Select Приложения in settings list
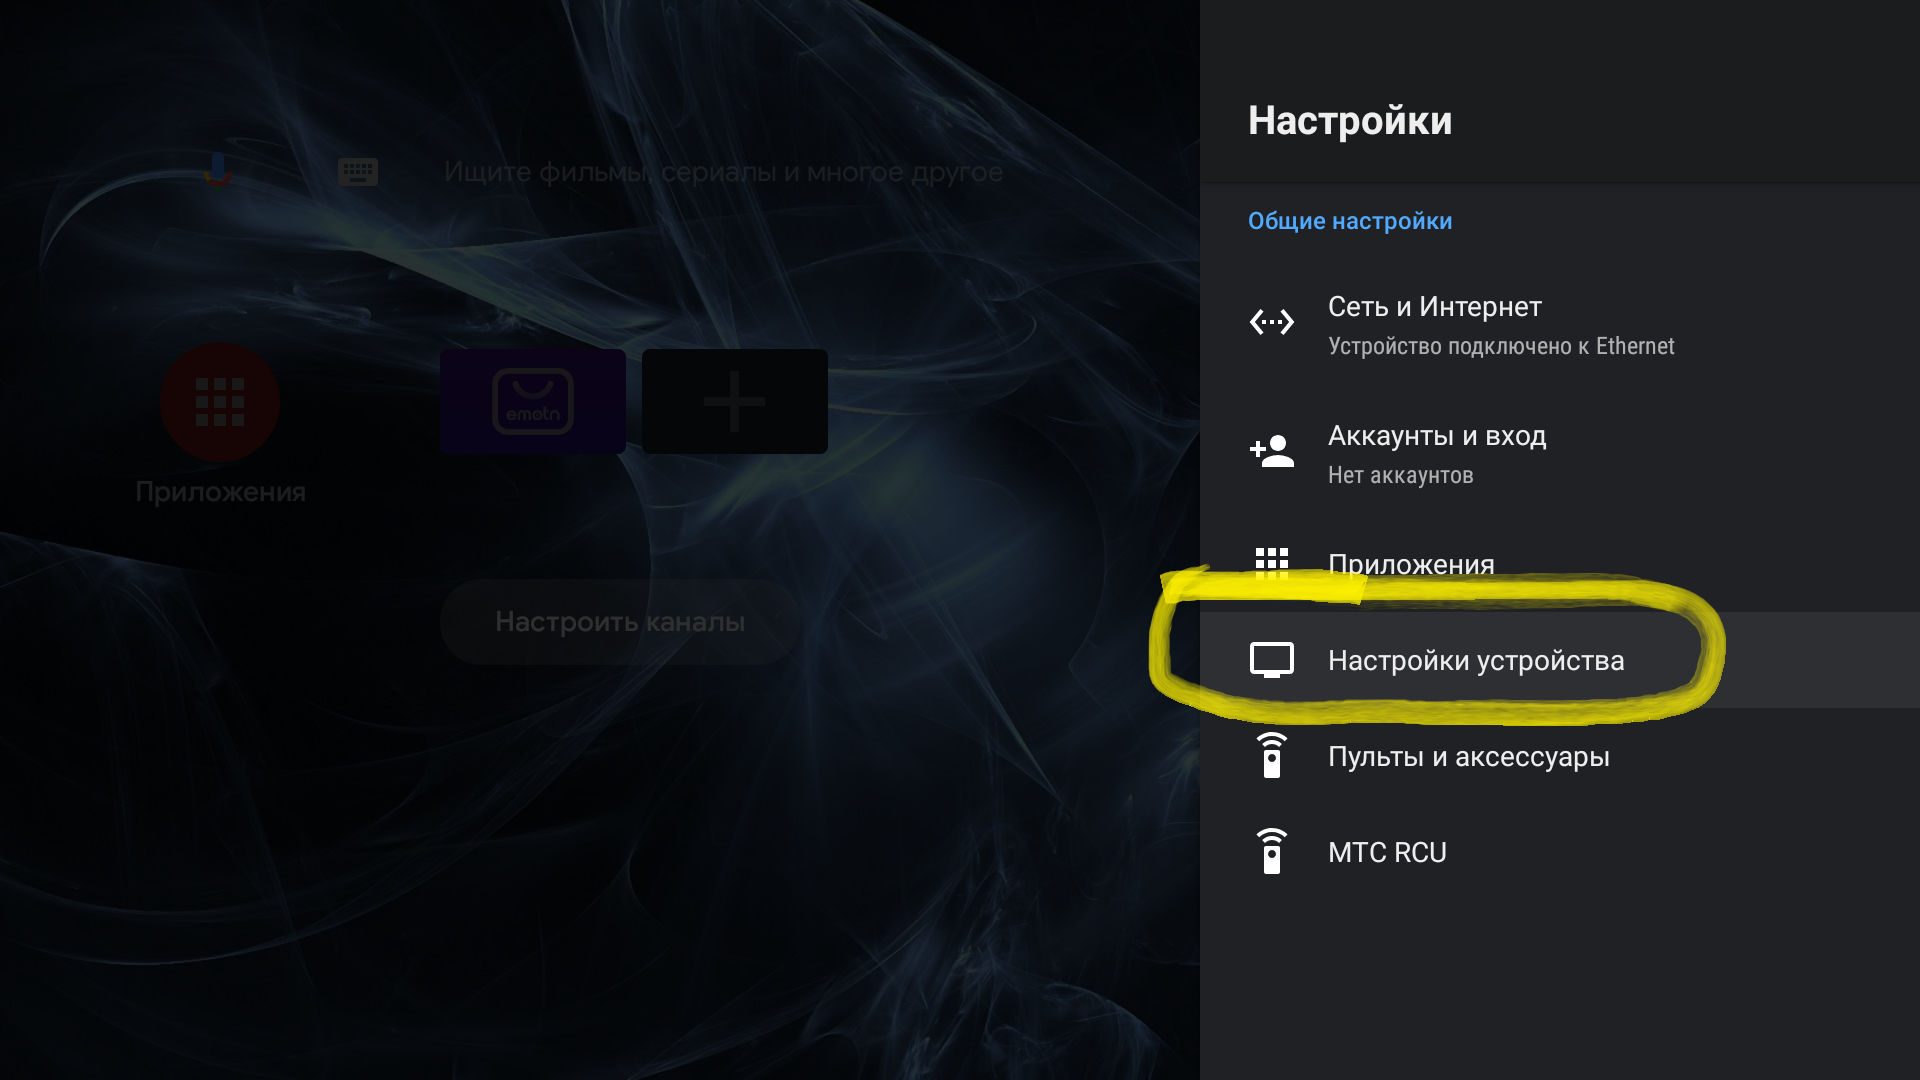Image resolution: width=1920 pixels, height=1080 pixels. tap(1560, 564)
